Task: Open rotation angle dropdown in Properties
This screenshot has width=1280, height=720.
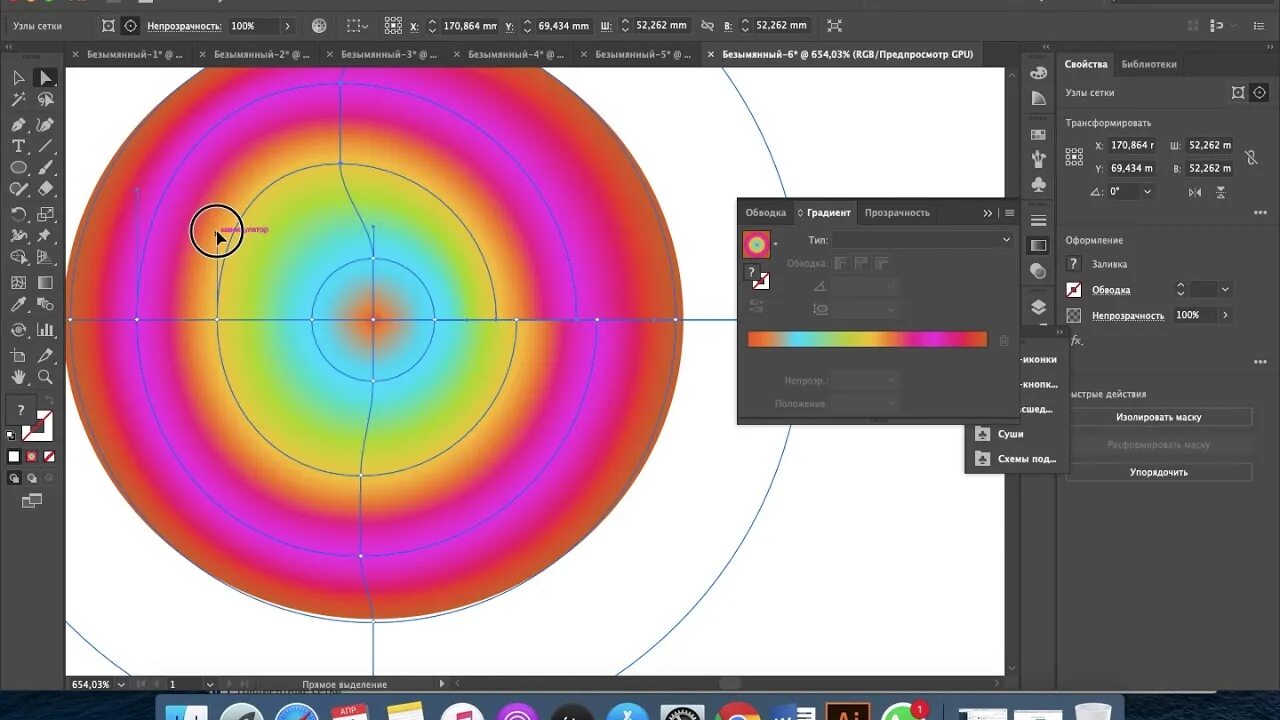Action: (x=1147, y=192)
